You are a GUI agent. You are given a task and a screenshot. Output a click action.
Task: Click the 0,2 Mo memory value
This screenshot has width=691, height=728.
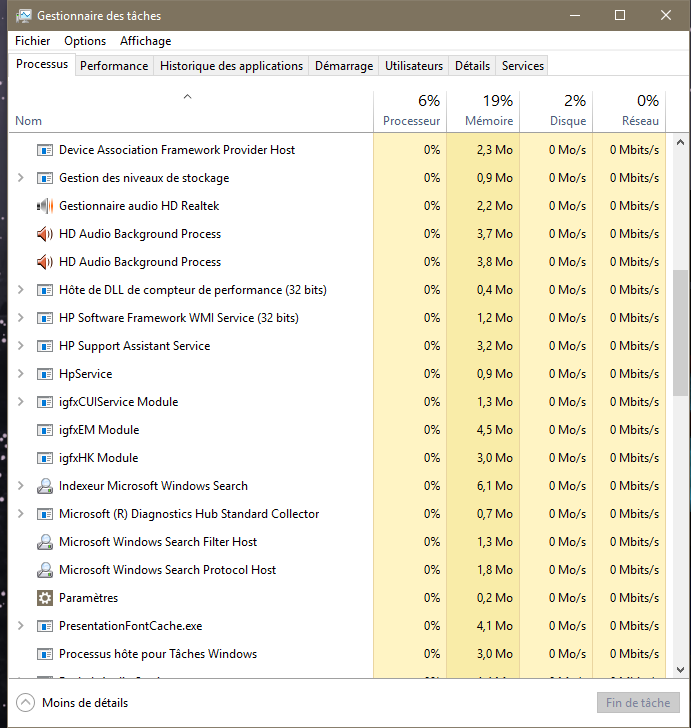coord(495,598)
